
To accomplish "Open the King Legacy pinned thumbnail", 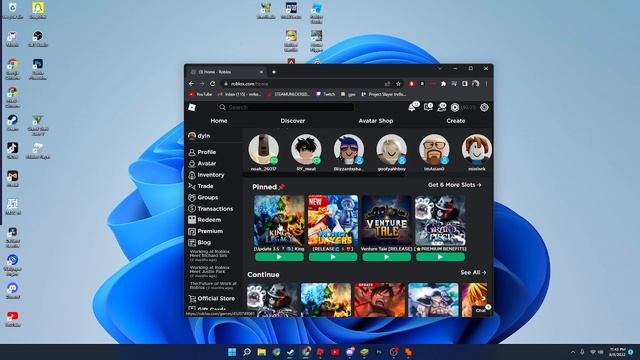I will tap(279, 220).
